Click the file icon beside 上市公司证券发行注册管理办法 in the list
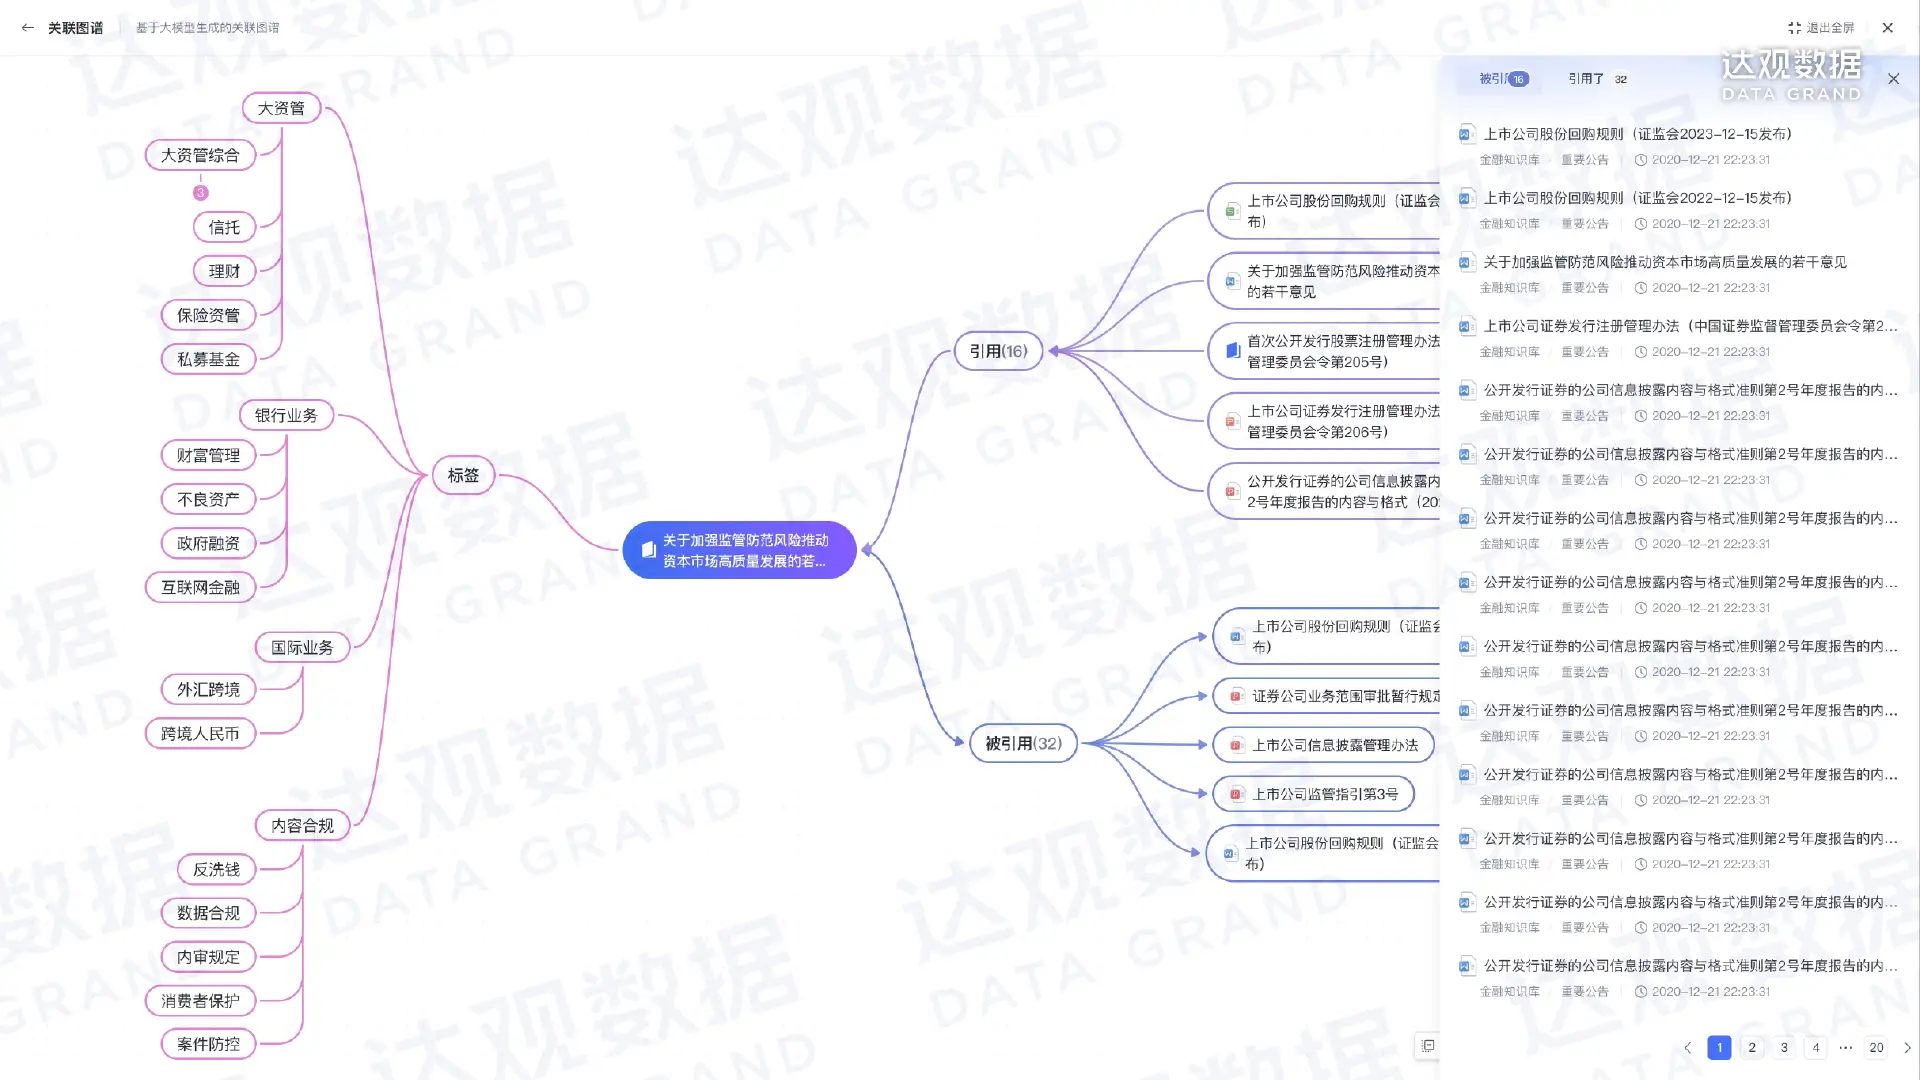1920x1080 pixels. click(1466, 326)
